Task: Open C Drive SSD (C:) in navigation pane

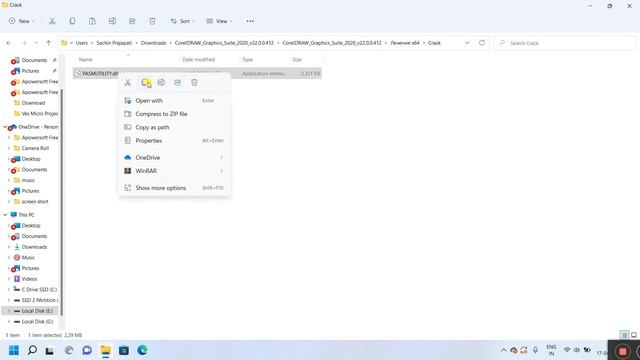Action: point(39,289)
